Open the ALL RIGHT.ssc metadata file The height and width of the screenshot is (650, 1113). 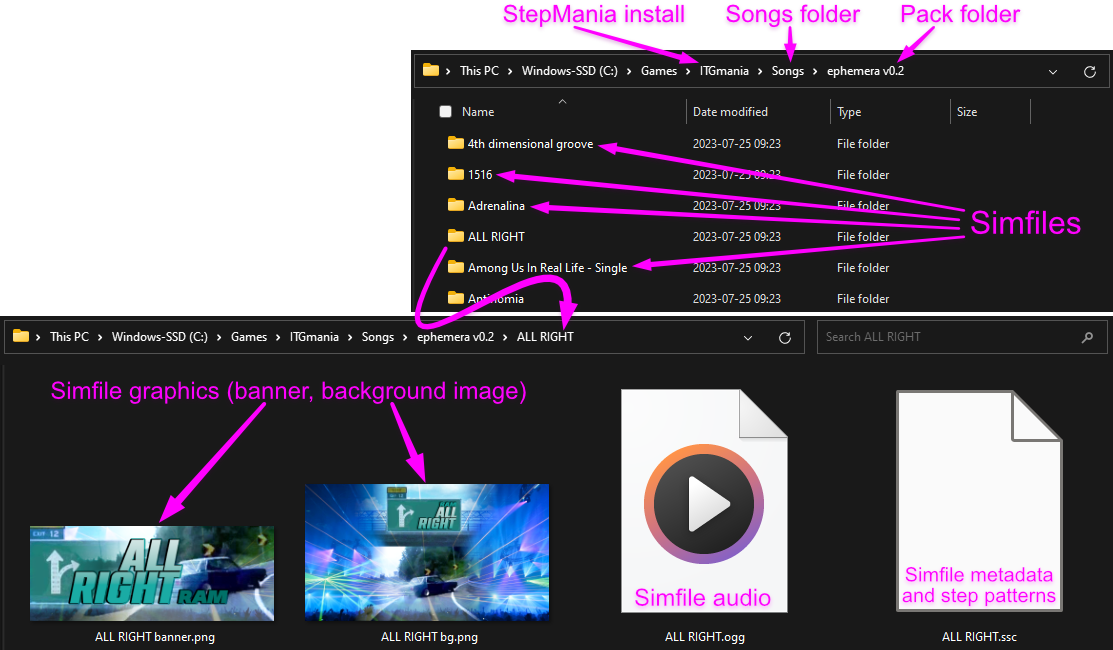point(978,500)
